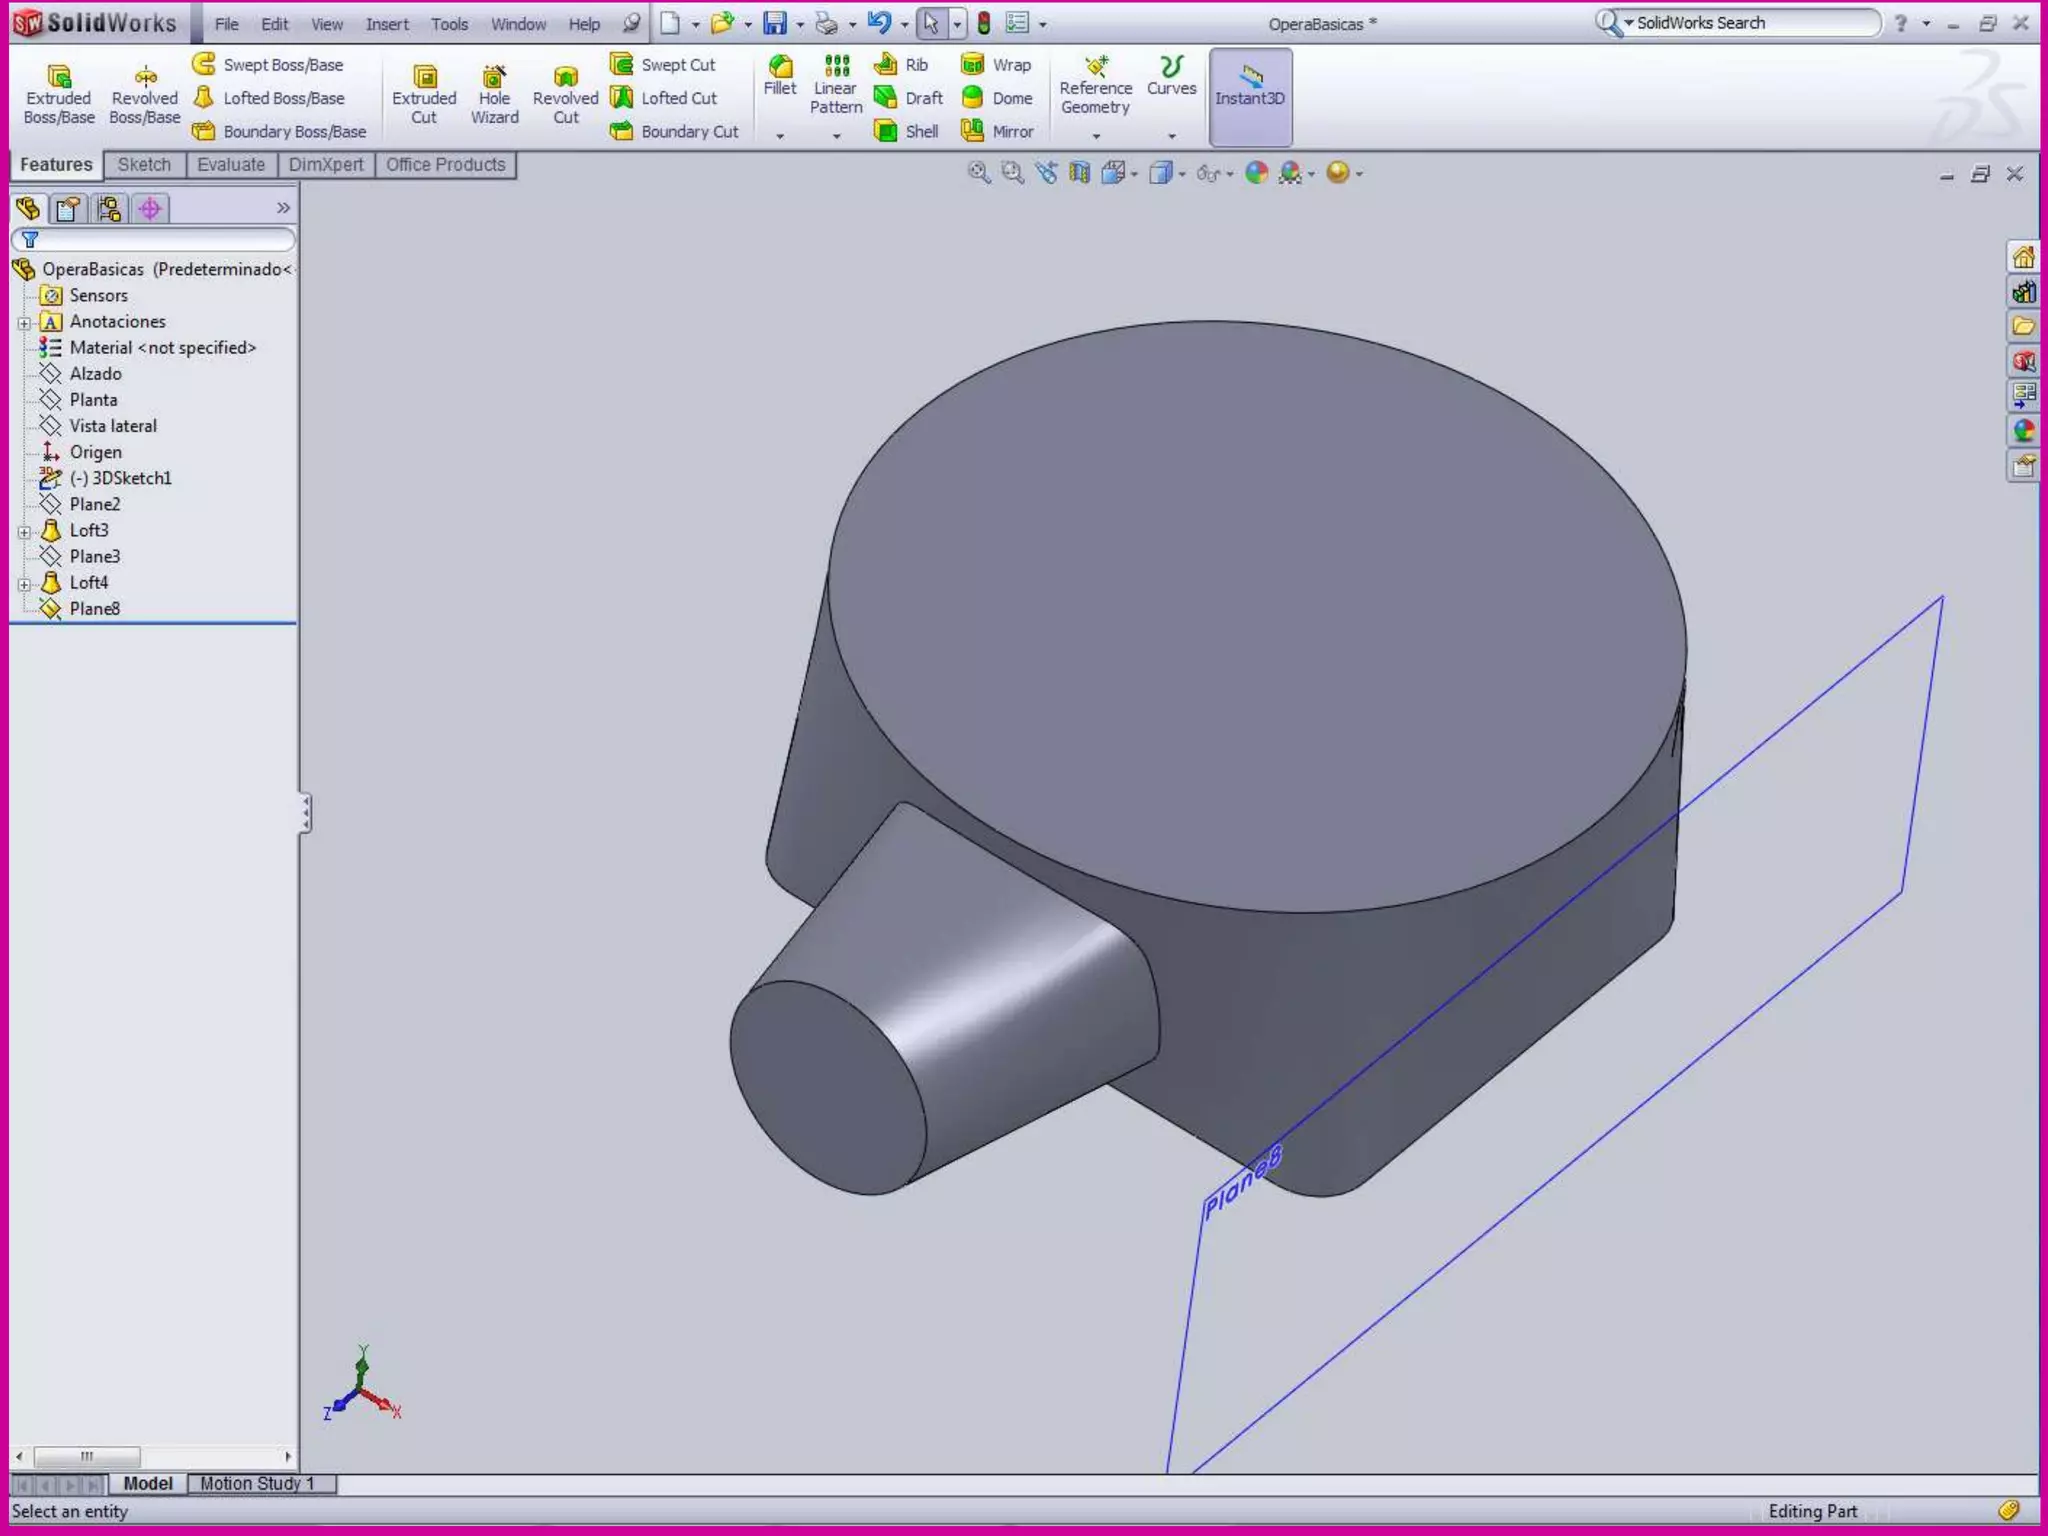Open the Insert menu
The image size is (2048, 1536).
(x=386, y=24)
